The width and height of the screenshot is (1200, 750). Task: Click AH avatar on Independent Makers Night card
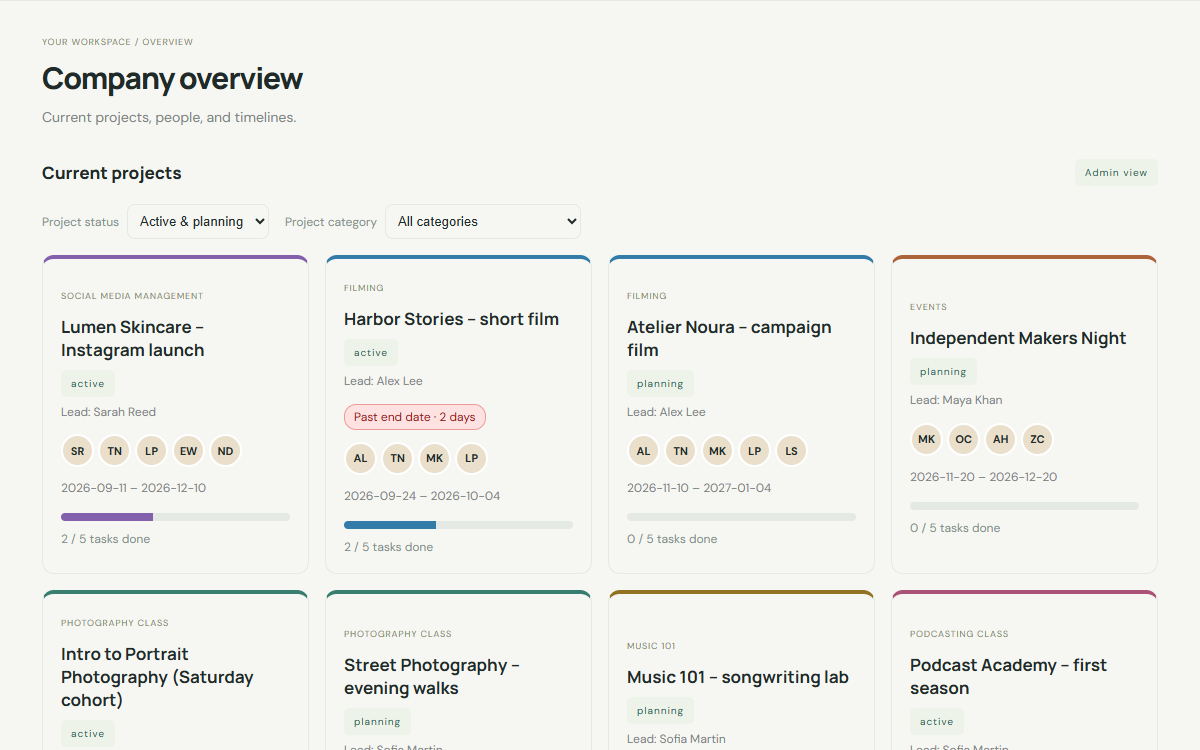(x=1001, y=439)
